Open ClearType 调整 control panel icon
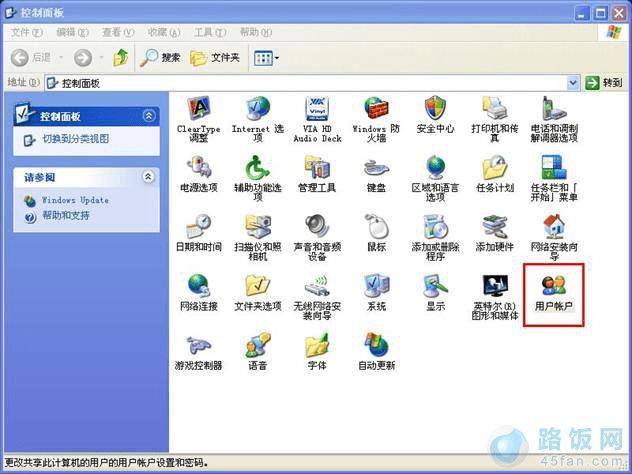Screen dimensions: 632x474 pos(199,109)
